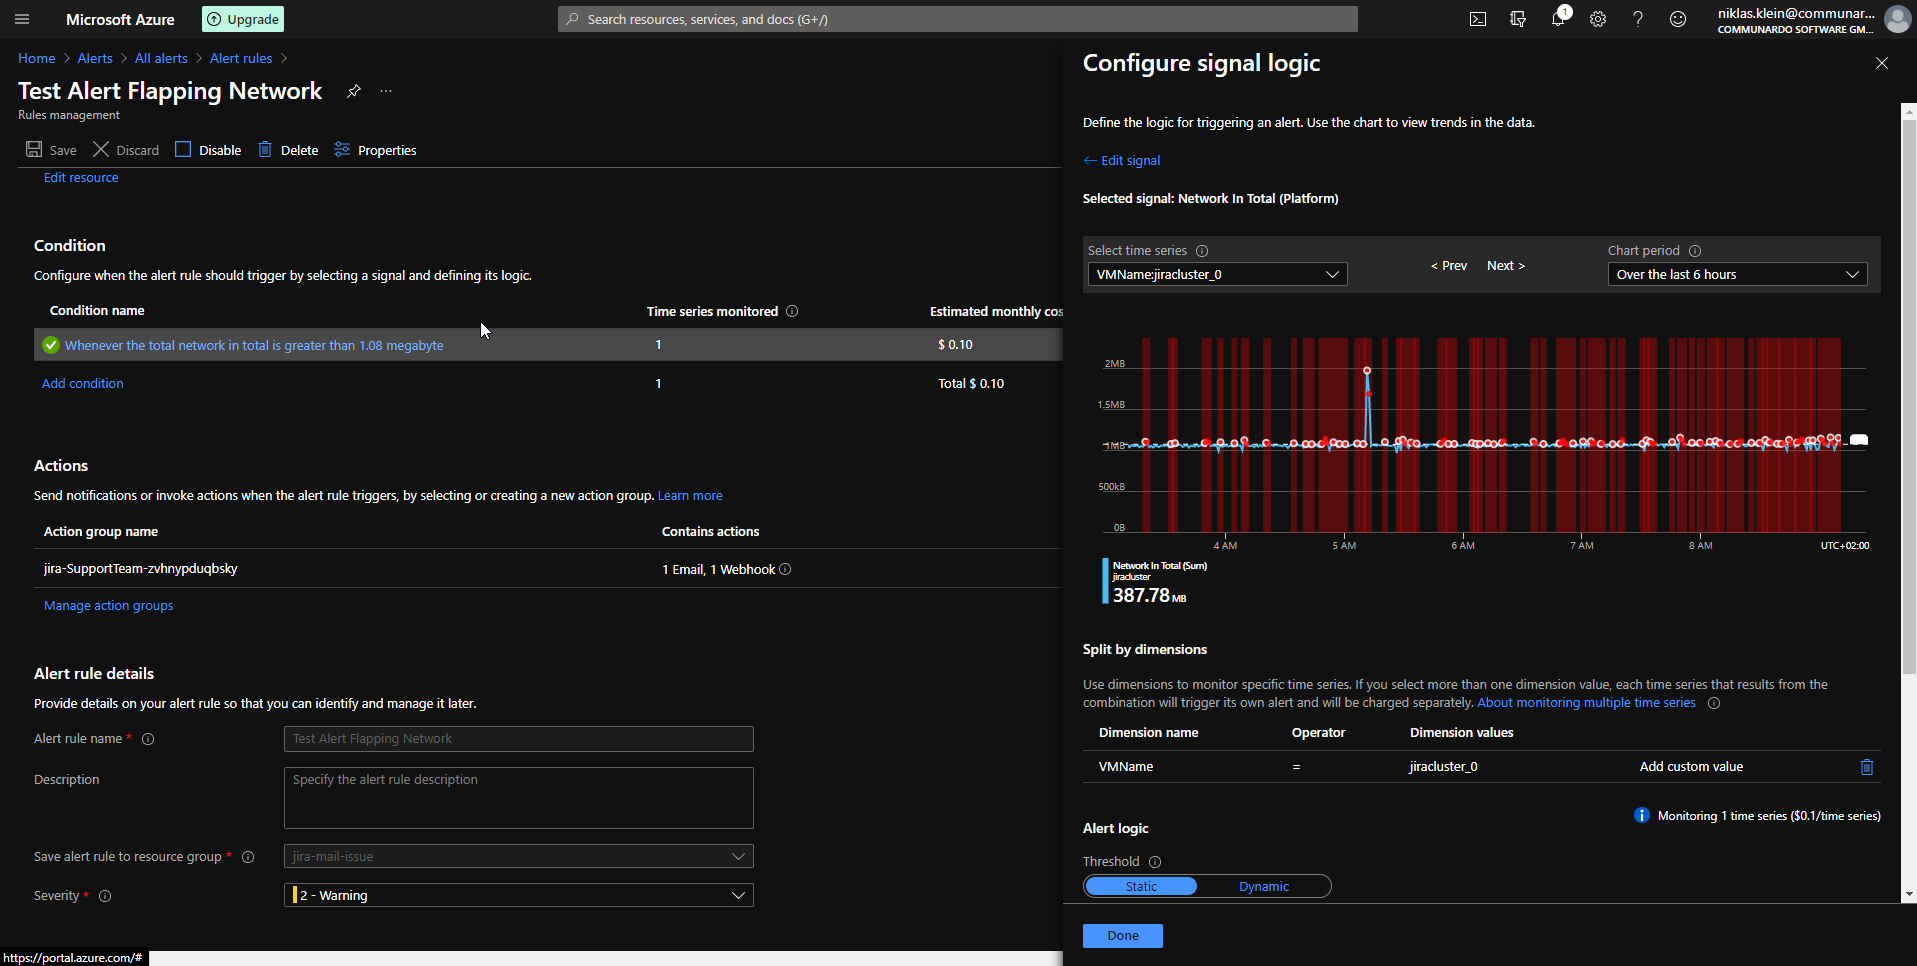This screenshot has height=966, width=1917.
Task: Click the 5 AM spike data point on chart
Action: (1367, 371)
